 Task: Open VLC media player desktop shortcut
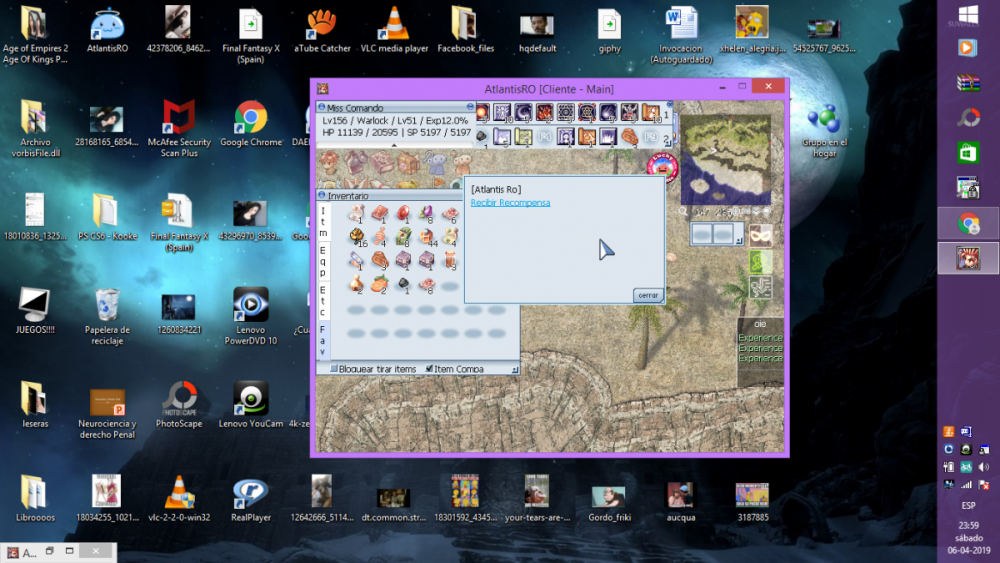tap(394, 30)
